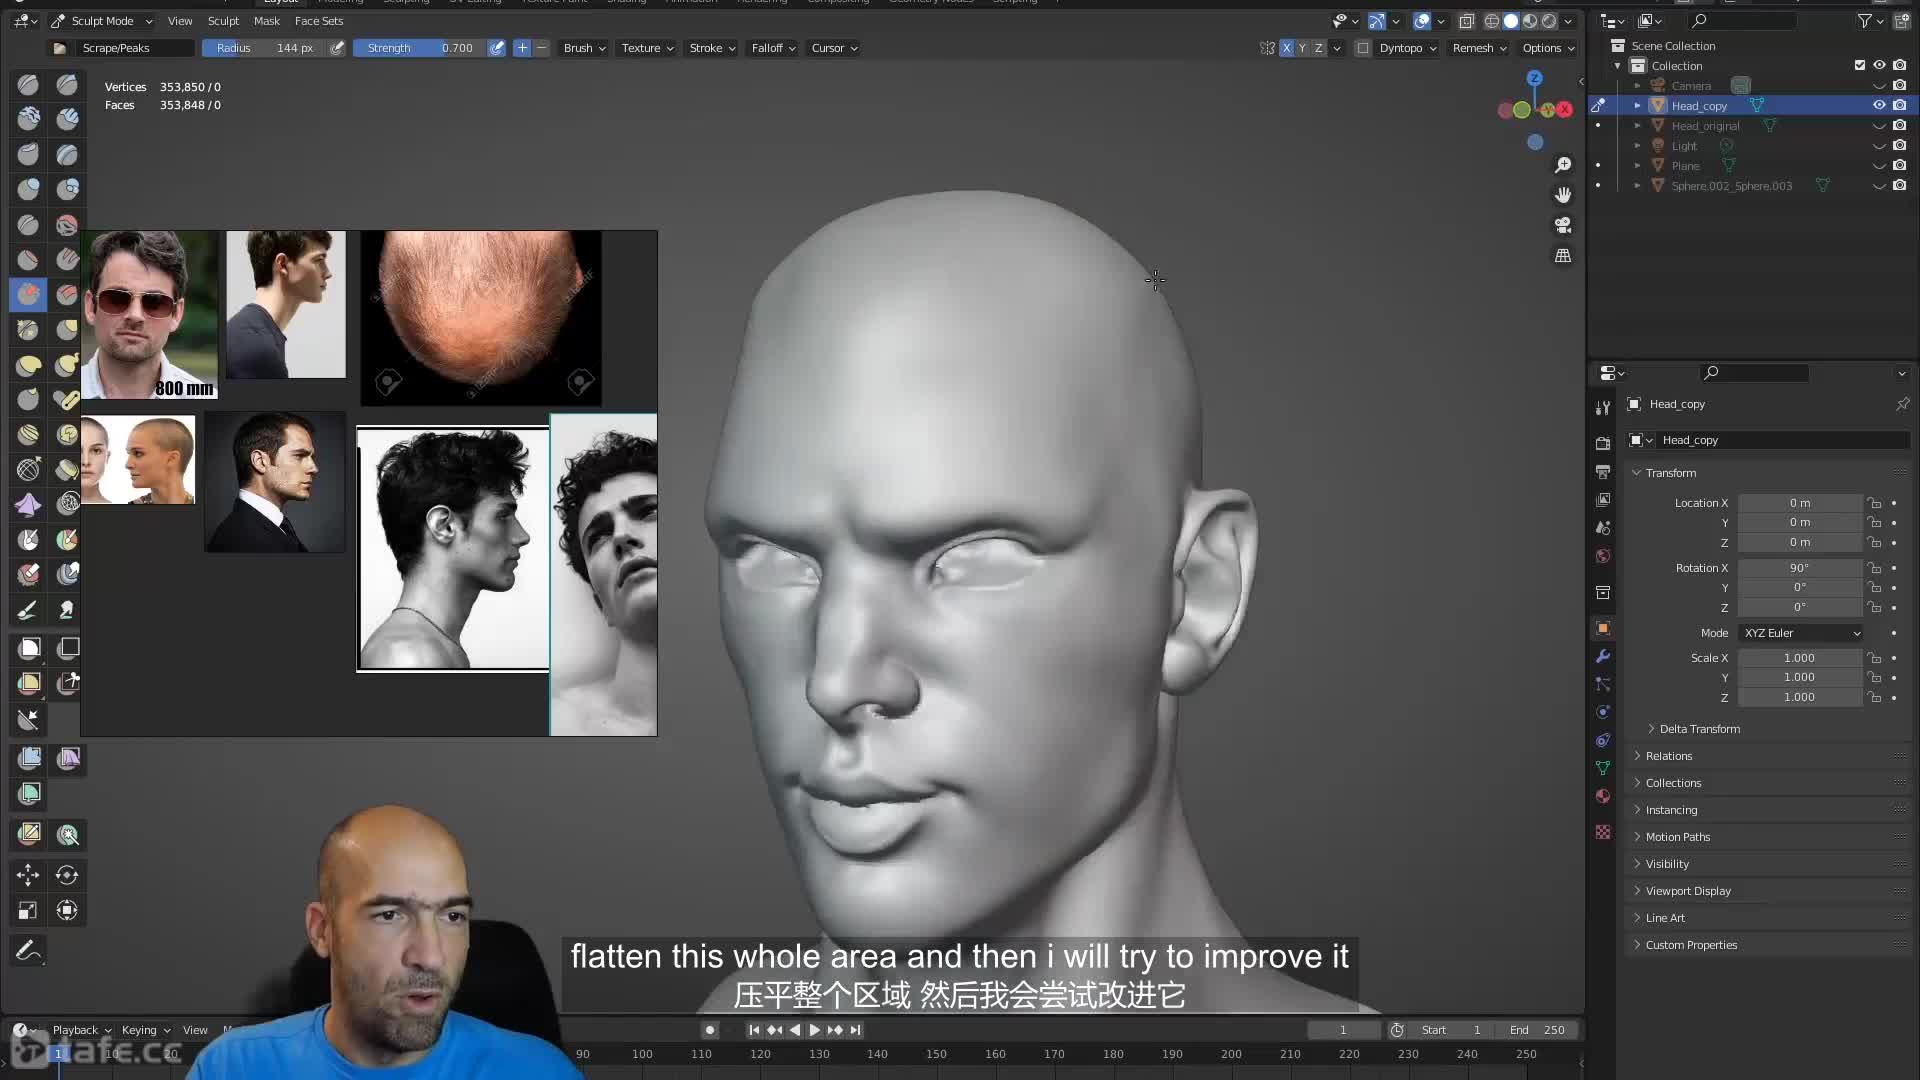Open the Brush settings dropdown

[x=584, y=48]
